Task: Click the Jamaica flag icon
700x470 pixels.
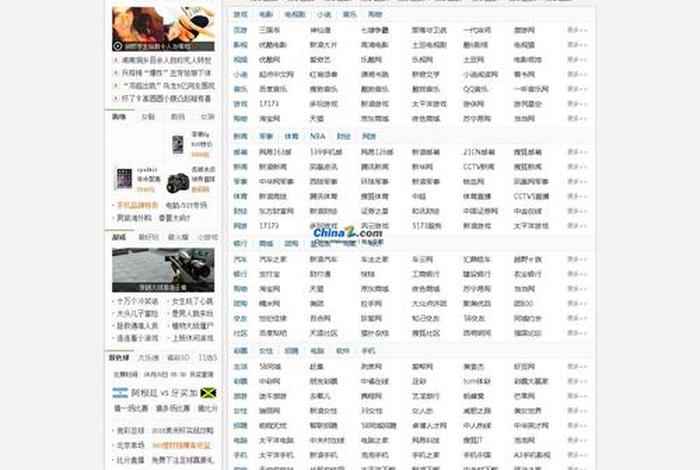Action: coord(208,393)
